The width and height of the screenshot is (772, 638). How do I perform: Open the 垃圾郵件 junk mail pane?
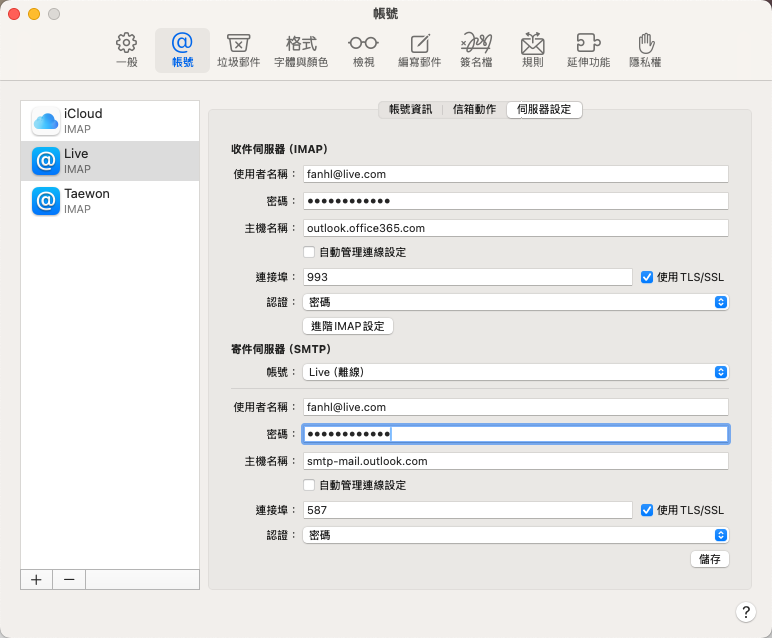click(238, 50)
